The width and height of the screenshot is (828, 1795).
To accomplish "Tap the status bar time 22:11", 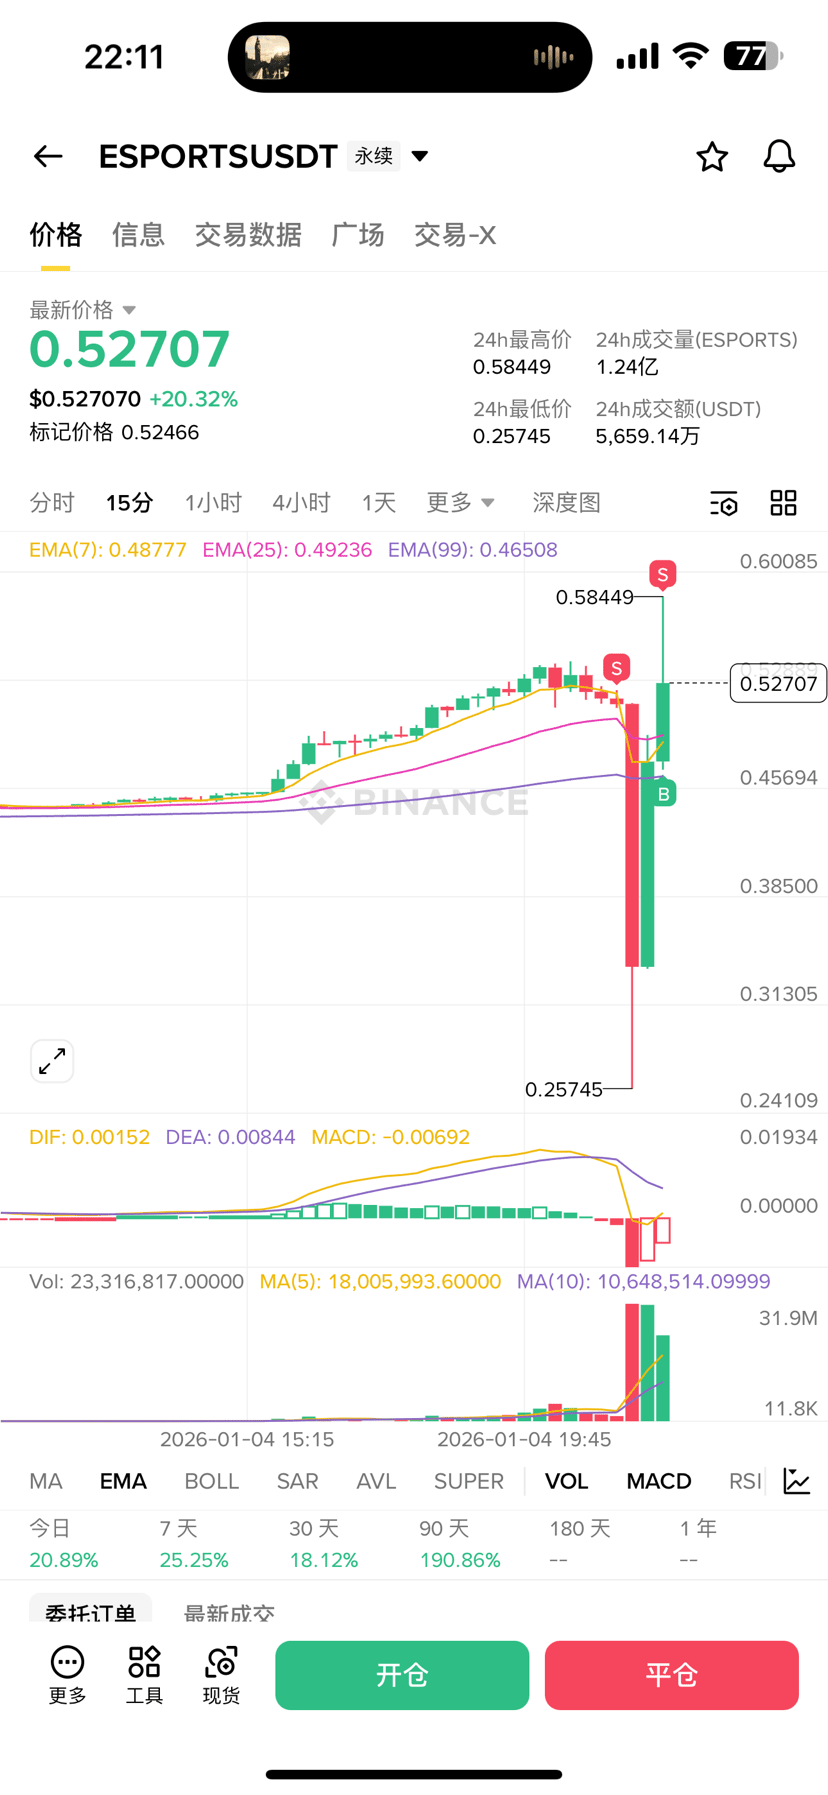I will tap(124, 57).
